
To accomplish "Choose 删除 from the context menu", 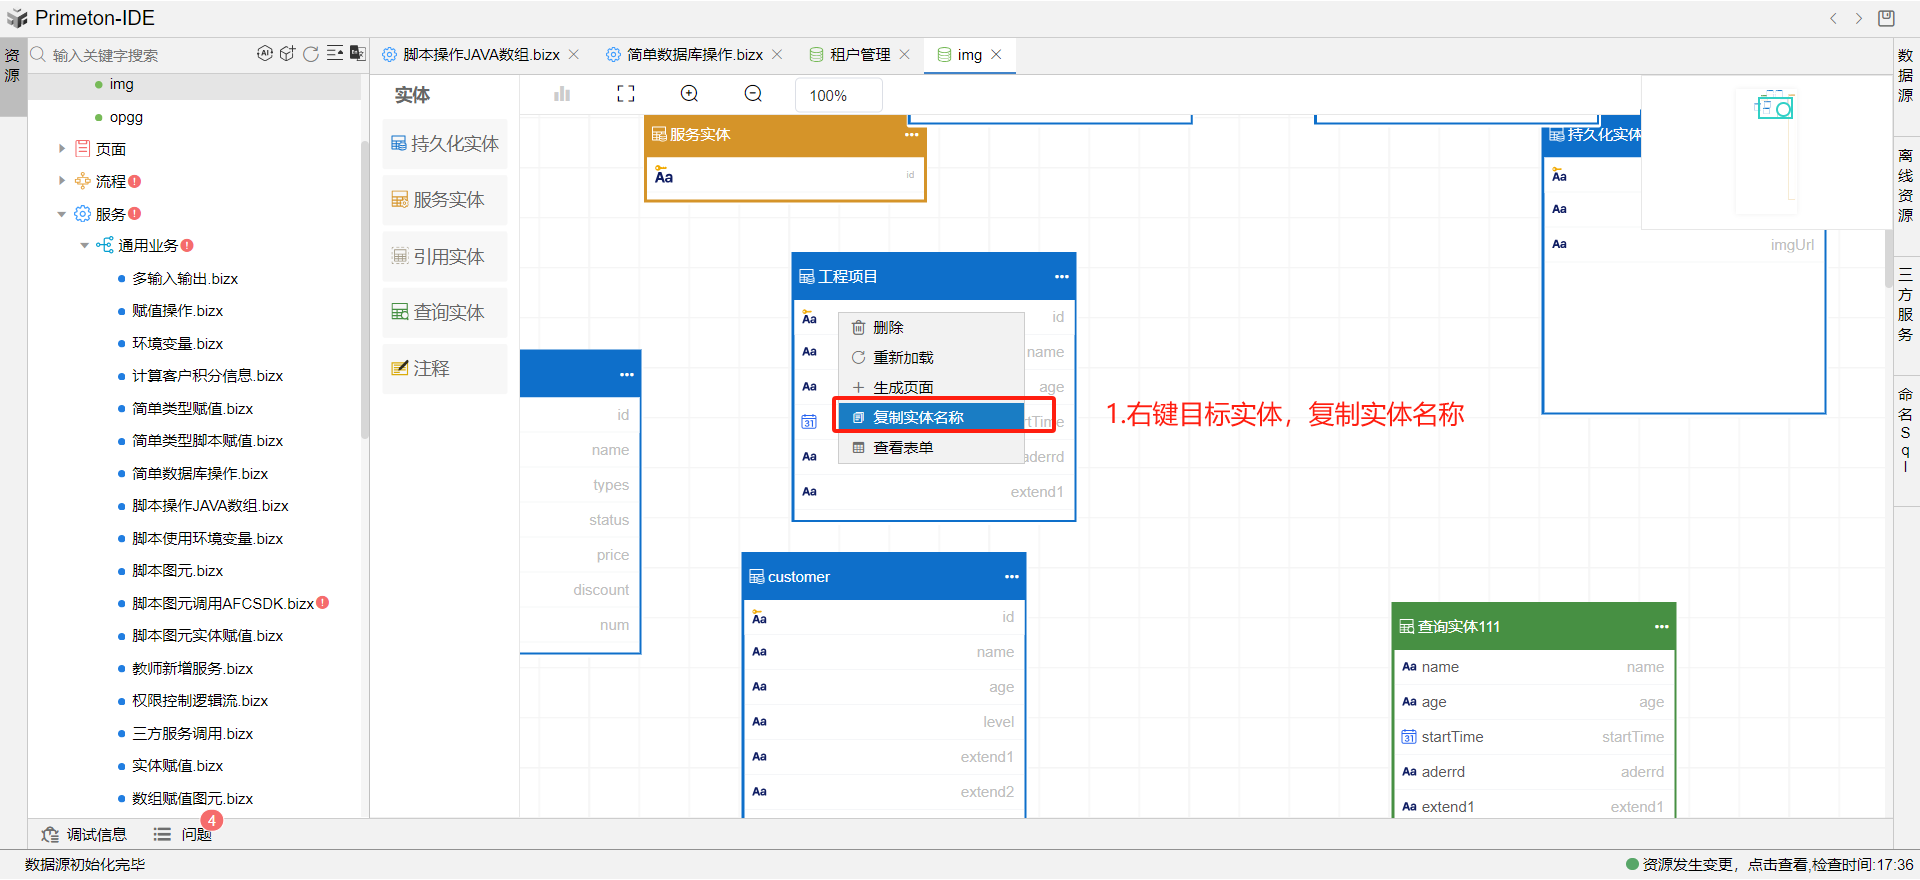I will pyautogui.click(x=887, y=328).
